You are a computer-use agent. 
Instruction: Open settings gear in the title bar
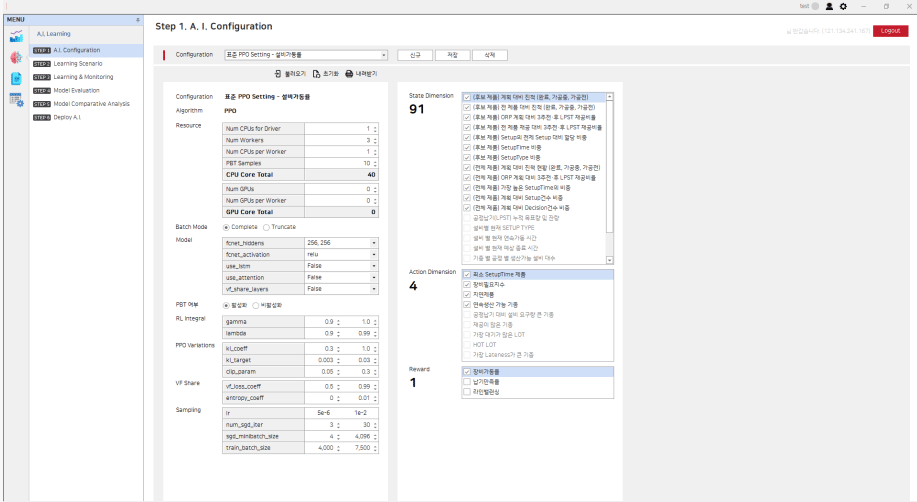pyautogui.click(x=843, y=6)
